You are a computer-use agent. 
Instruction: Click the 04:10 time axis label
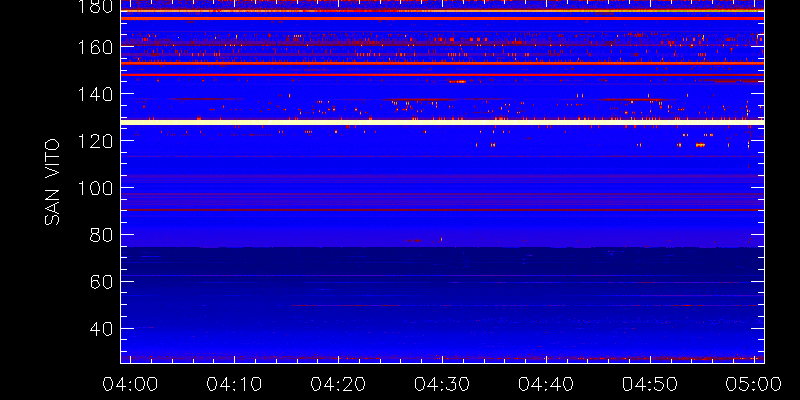click(x=234, y=384)
